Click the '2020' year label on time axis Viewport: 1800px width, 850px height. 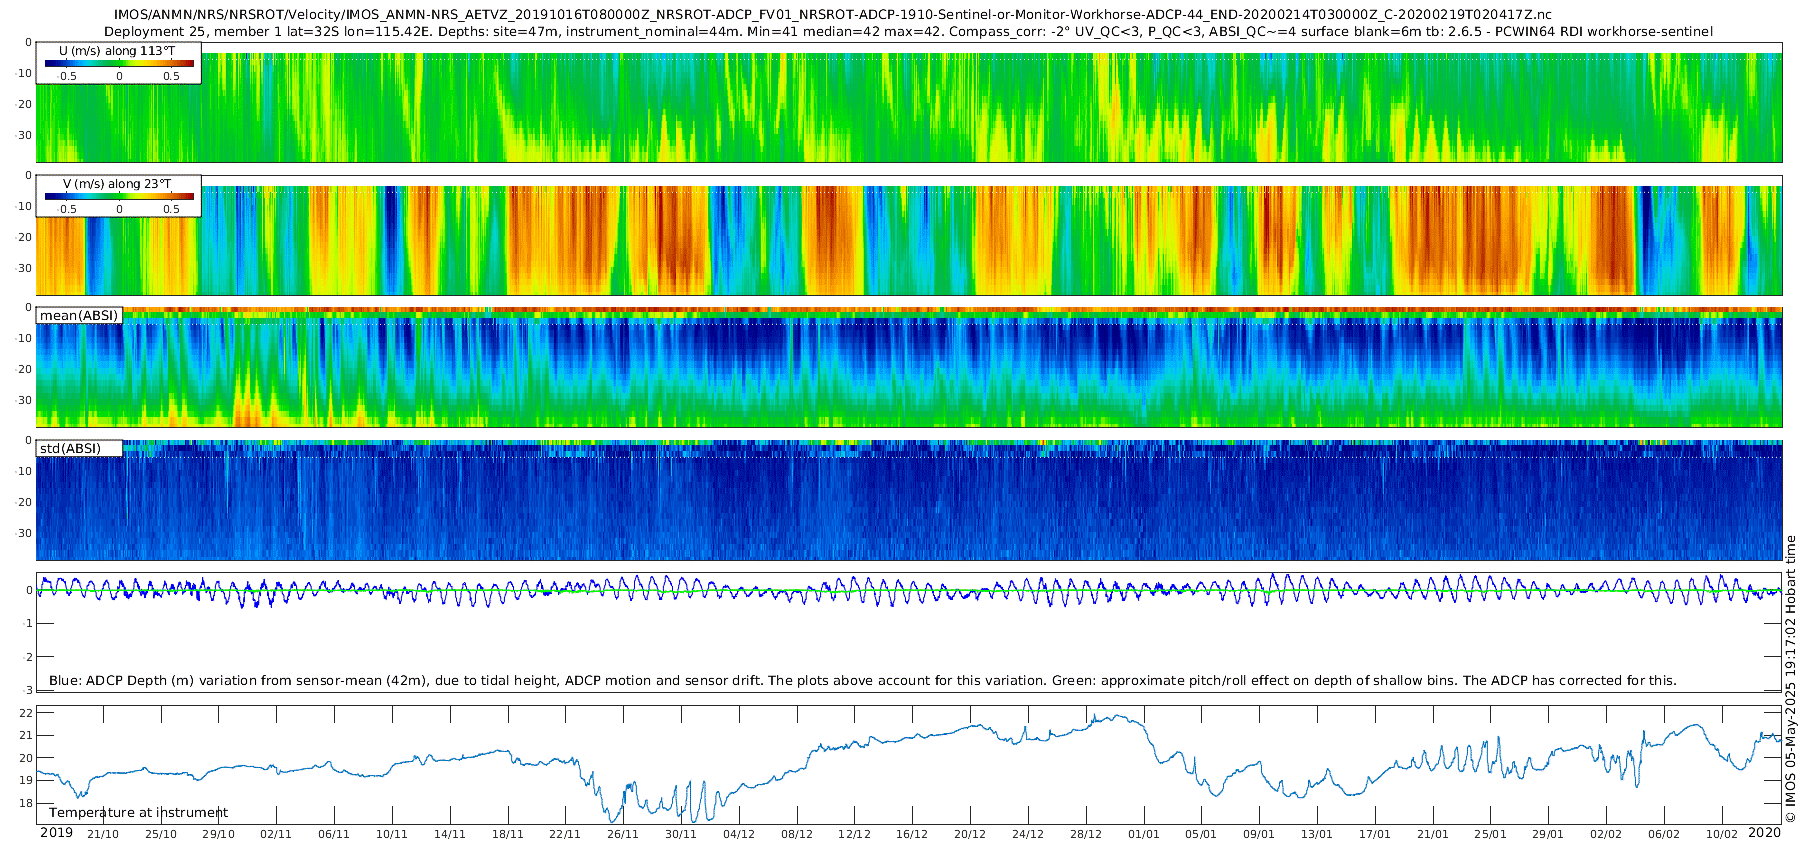coord(1764,833)
